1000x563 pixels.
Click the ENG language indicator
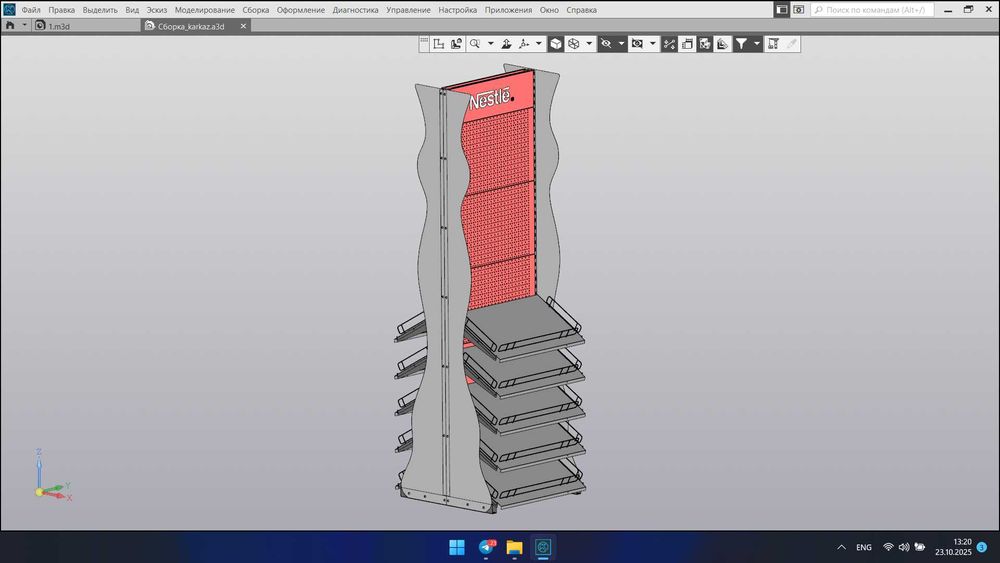863,547
